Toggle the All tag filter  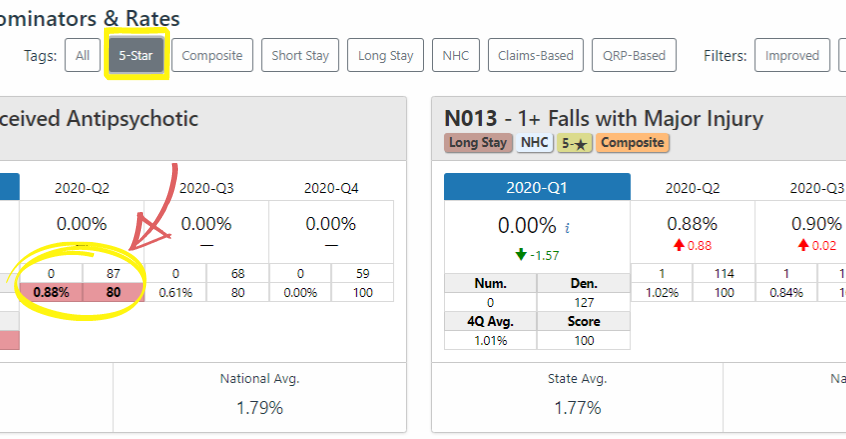pos(82,55)
